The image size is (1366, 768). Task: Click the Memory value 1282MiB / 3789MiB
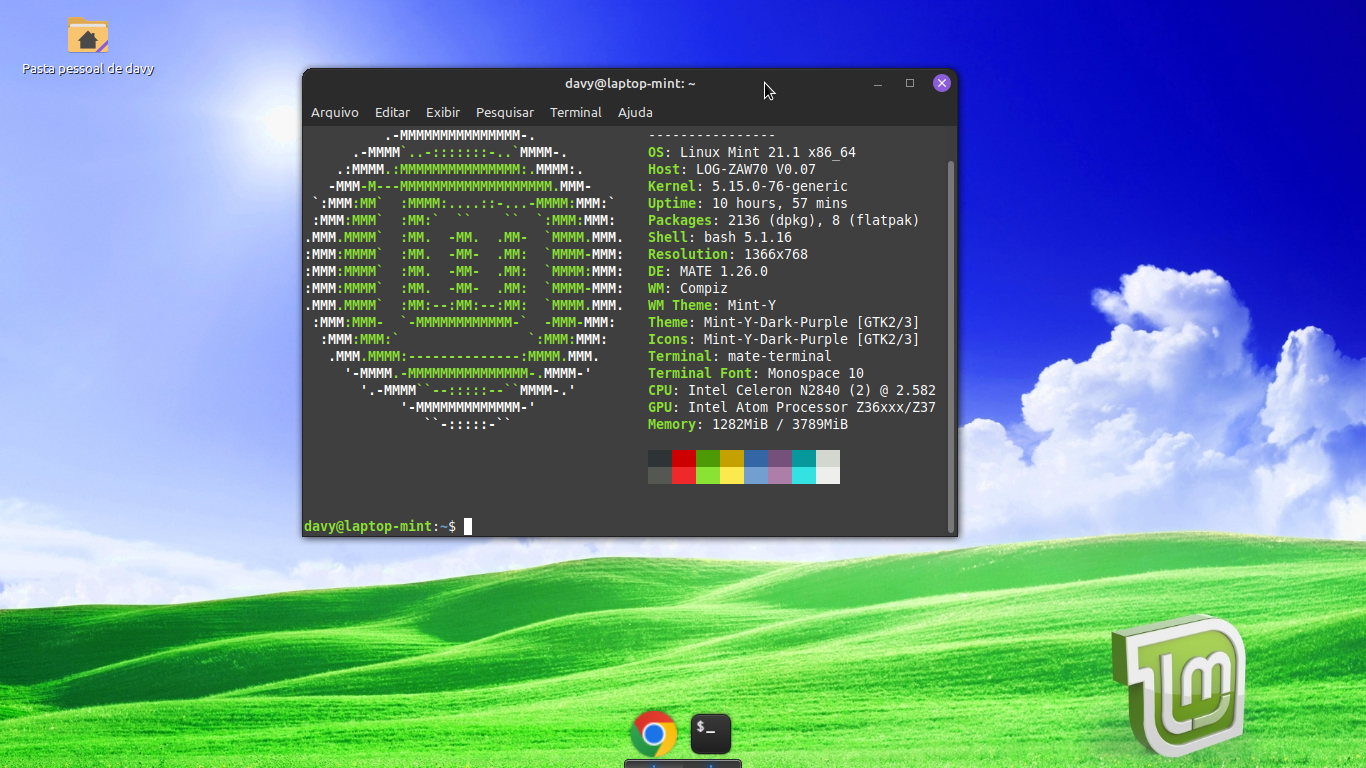[780, 425]
